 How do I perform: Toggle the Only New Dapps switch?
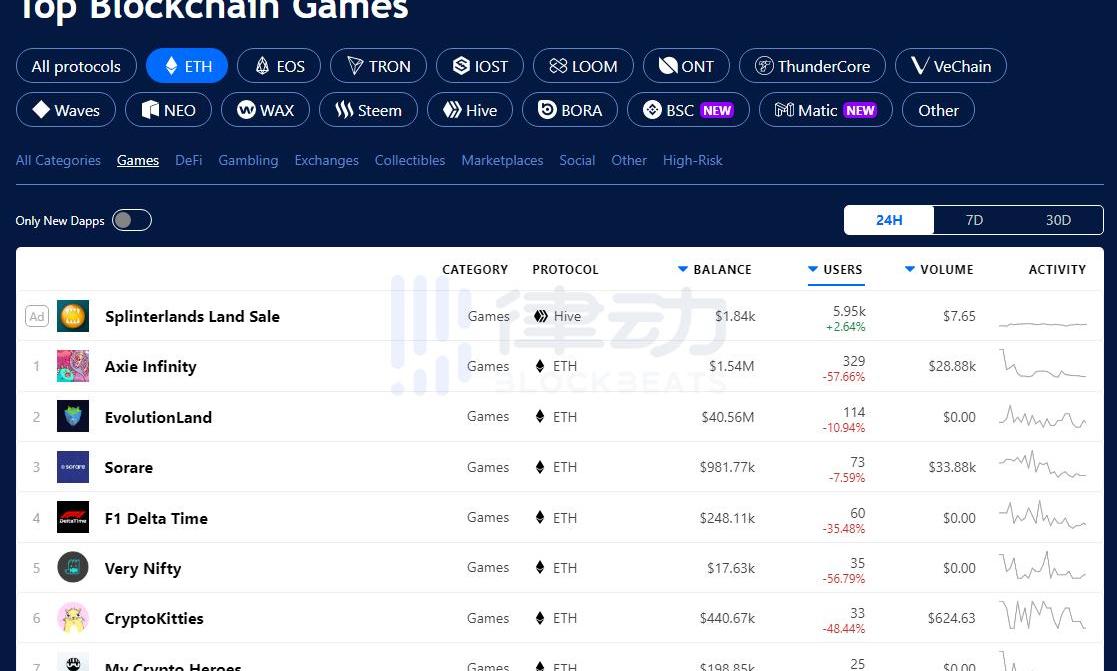131,220
